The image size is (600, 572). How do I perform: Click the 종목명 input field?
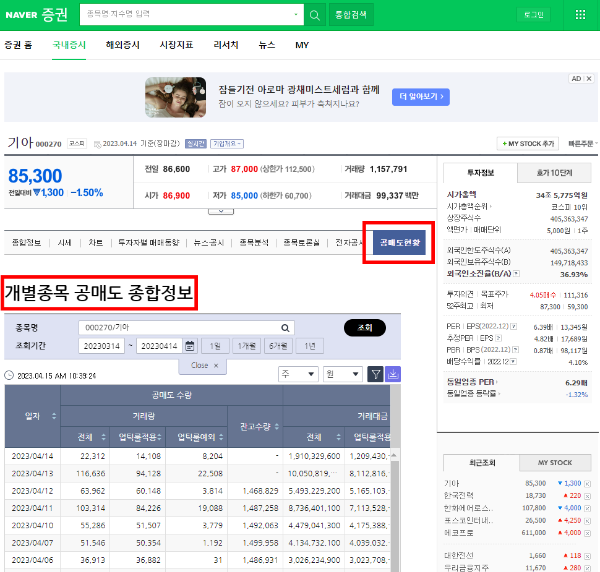pyautogui.click(x=186, y=328)
